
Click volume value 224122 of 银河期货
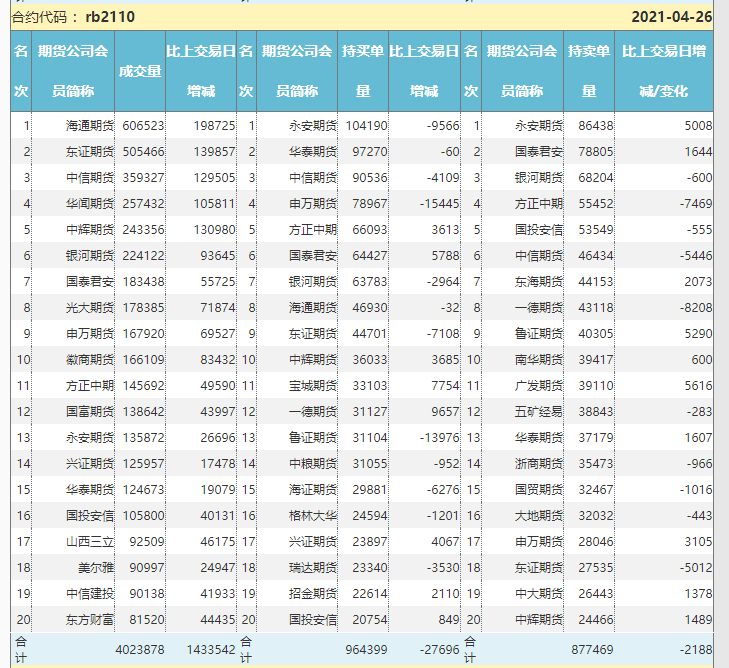tap(143, 256)
